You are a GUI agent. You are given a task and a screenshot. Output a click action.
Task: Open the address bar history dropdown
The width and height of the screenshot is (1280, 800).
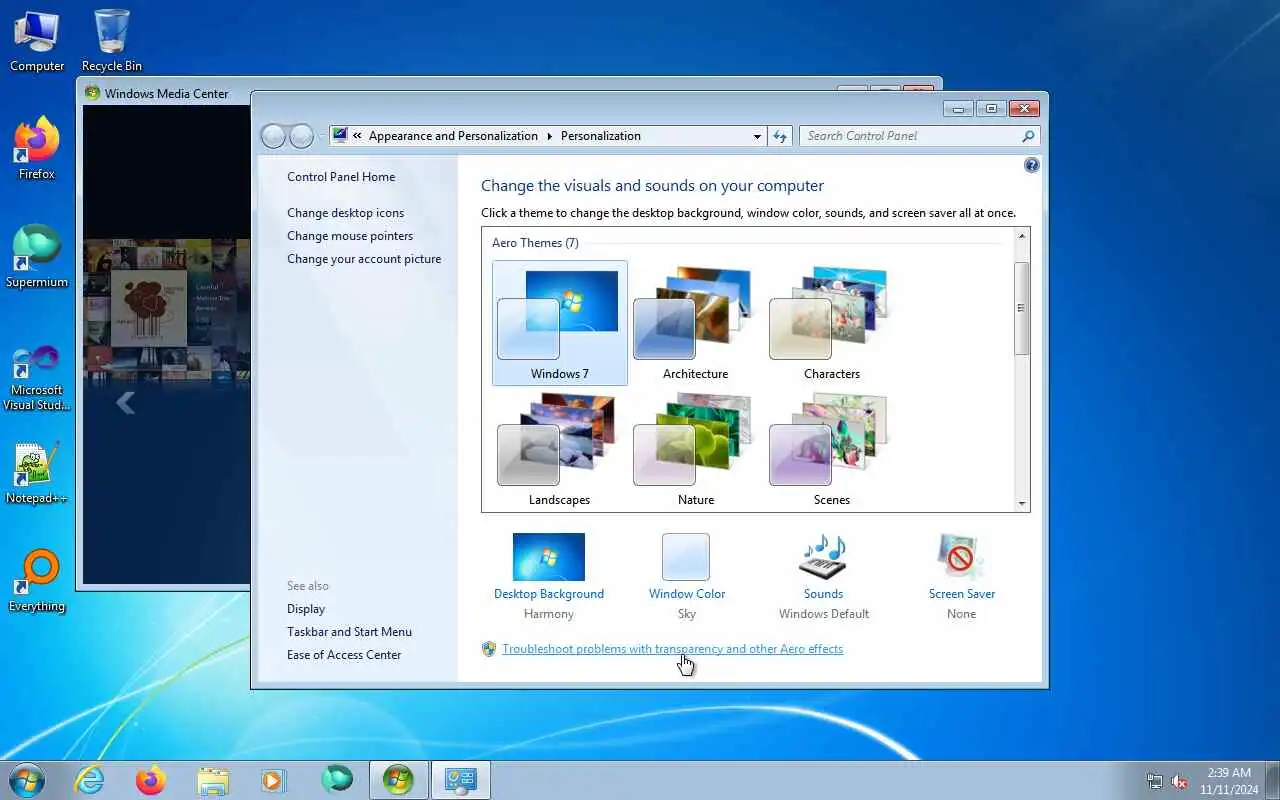[757, 136]
